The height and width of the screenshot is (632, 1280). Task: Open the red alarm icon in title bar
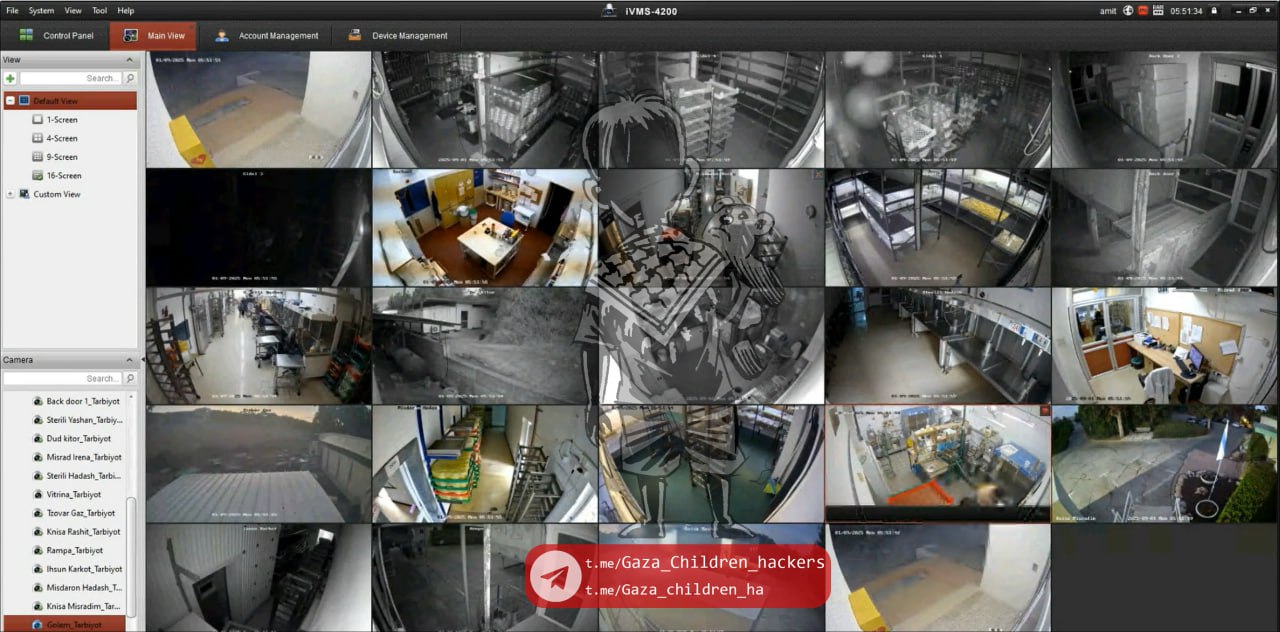coord(1143,10)
